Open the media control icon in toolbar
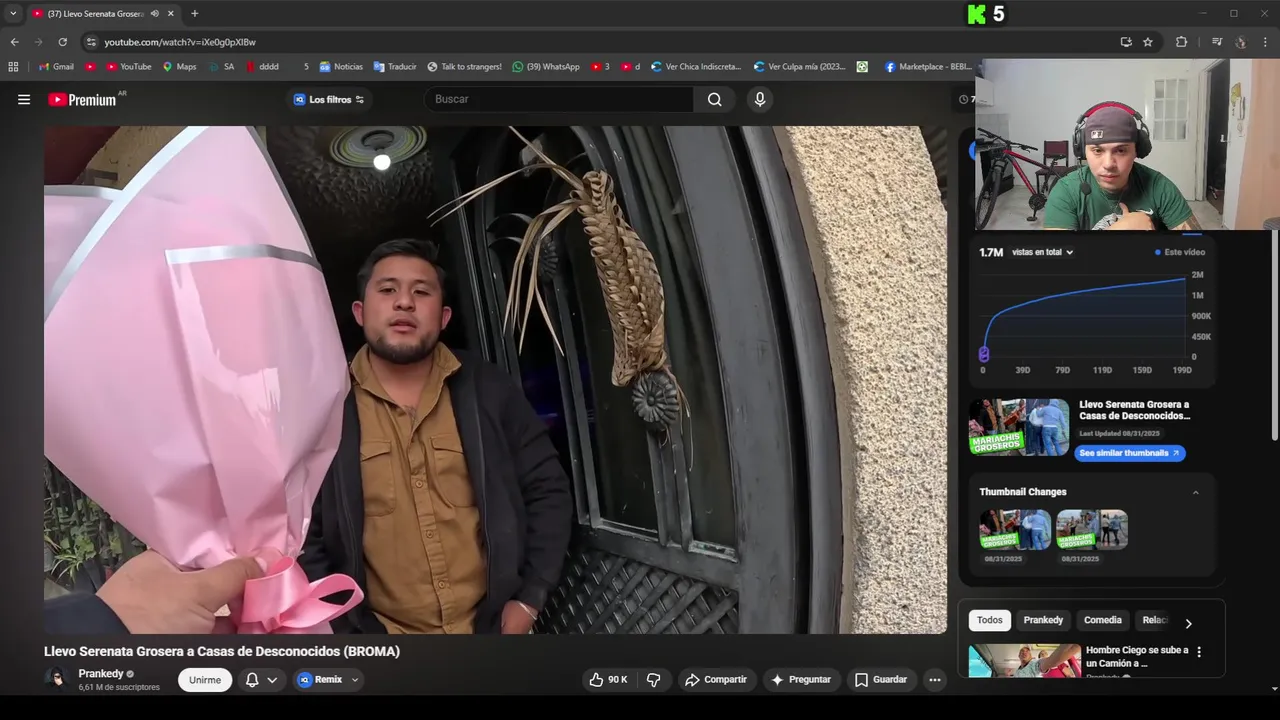This screenshot has height=720, width=1280. pos(1217,42)
